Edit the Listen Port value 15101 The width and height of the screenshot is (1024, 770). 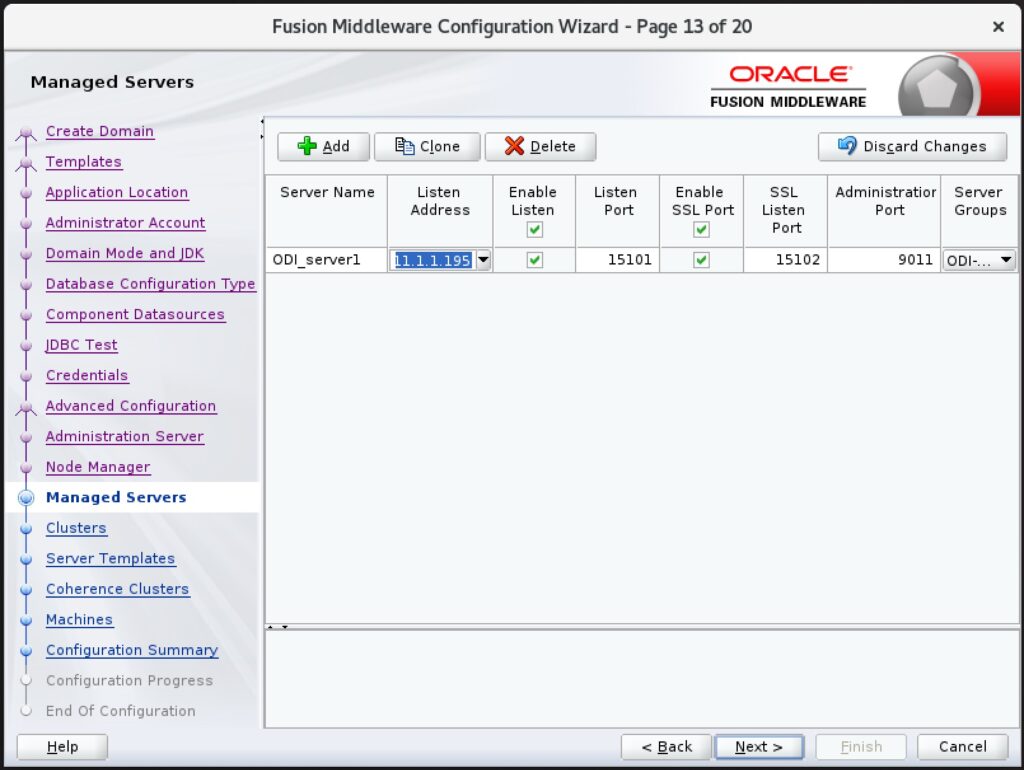[x=617, y=260]
